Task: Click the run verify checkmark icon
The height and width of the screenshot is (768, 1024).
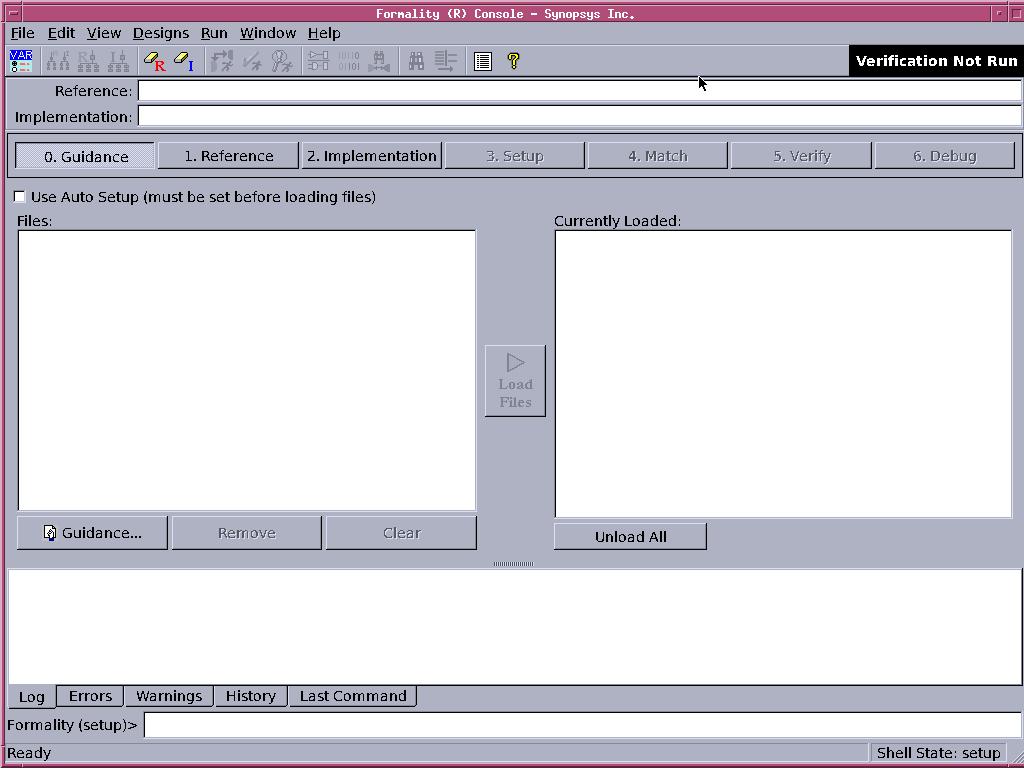Action: coord(252,61)
